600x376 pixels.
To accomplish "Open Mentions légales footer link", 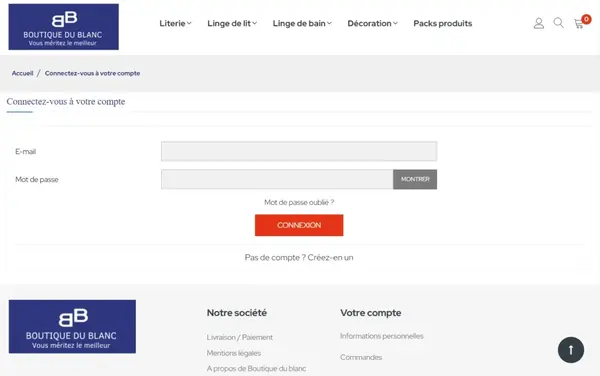I will click(x=234, y=353).
